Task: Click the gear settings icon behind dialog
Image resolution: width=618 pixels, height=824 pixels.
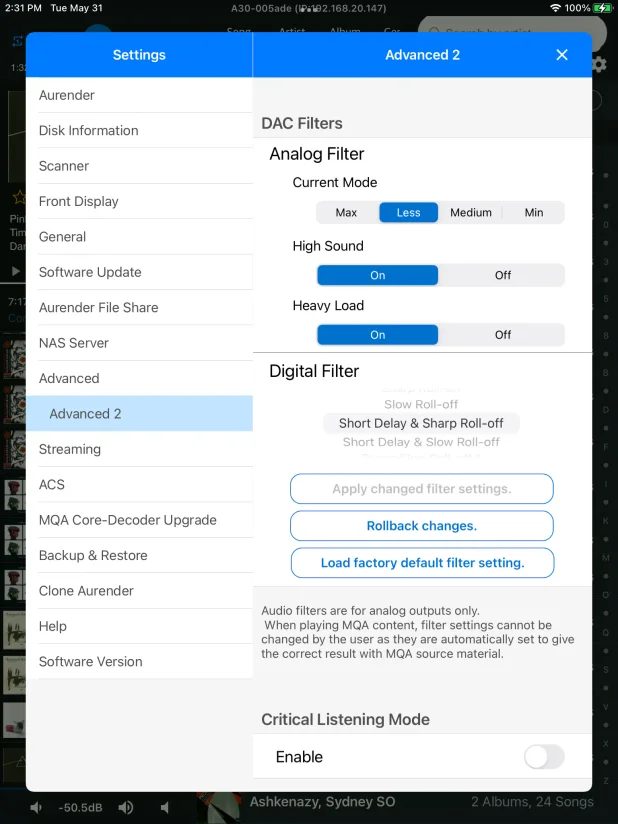Action: (600, 65)
